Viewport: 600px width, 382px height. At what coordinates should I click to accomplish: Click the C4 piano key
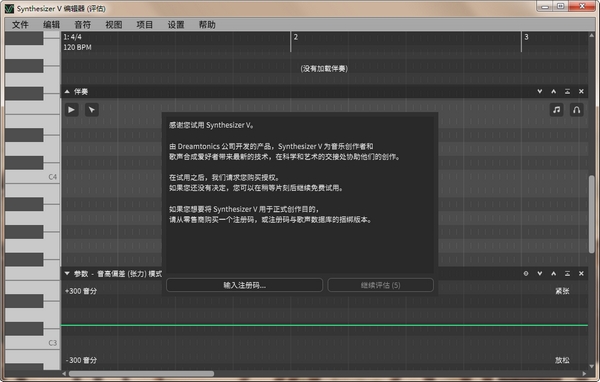[52, 177]
